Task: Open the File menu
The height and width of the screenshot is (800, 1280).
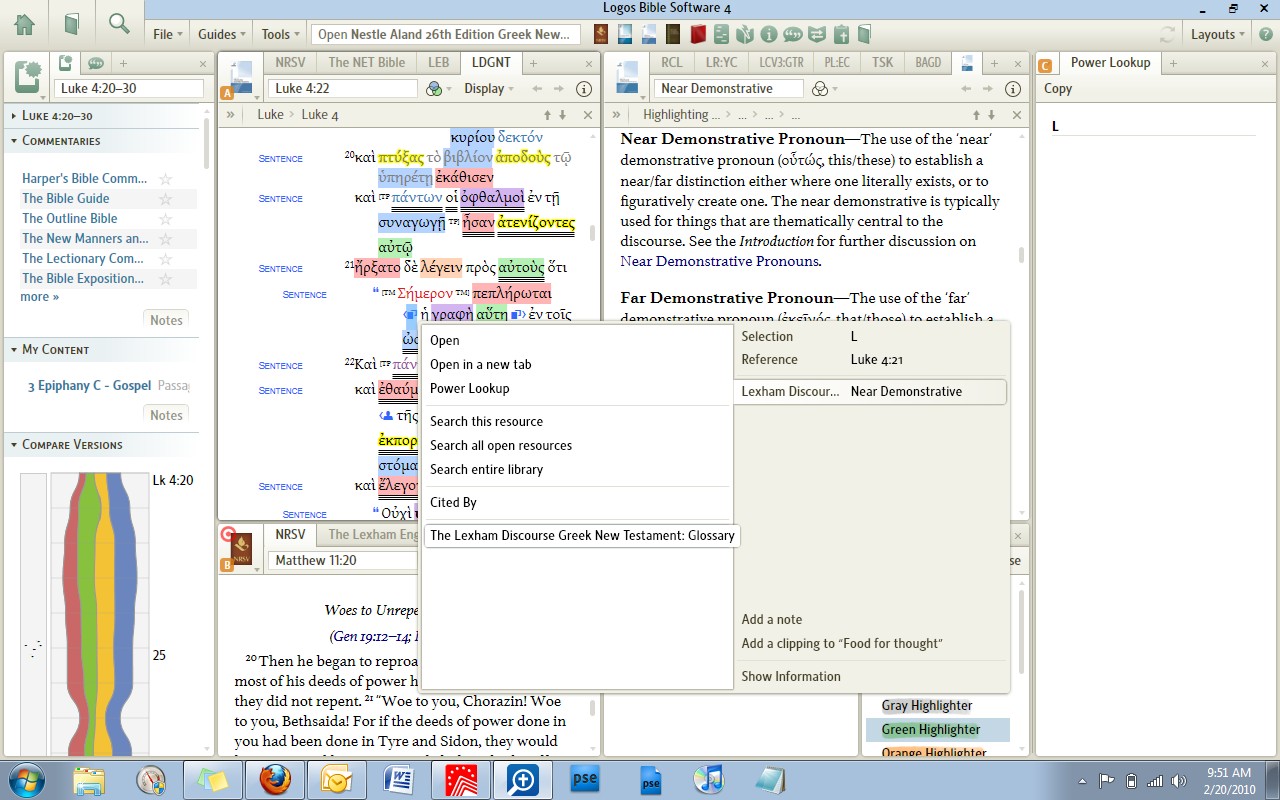Action: coord(168,34)
